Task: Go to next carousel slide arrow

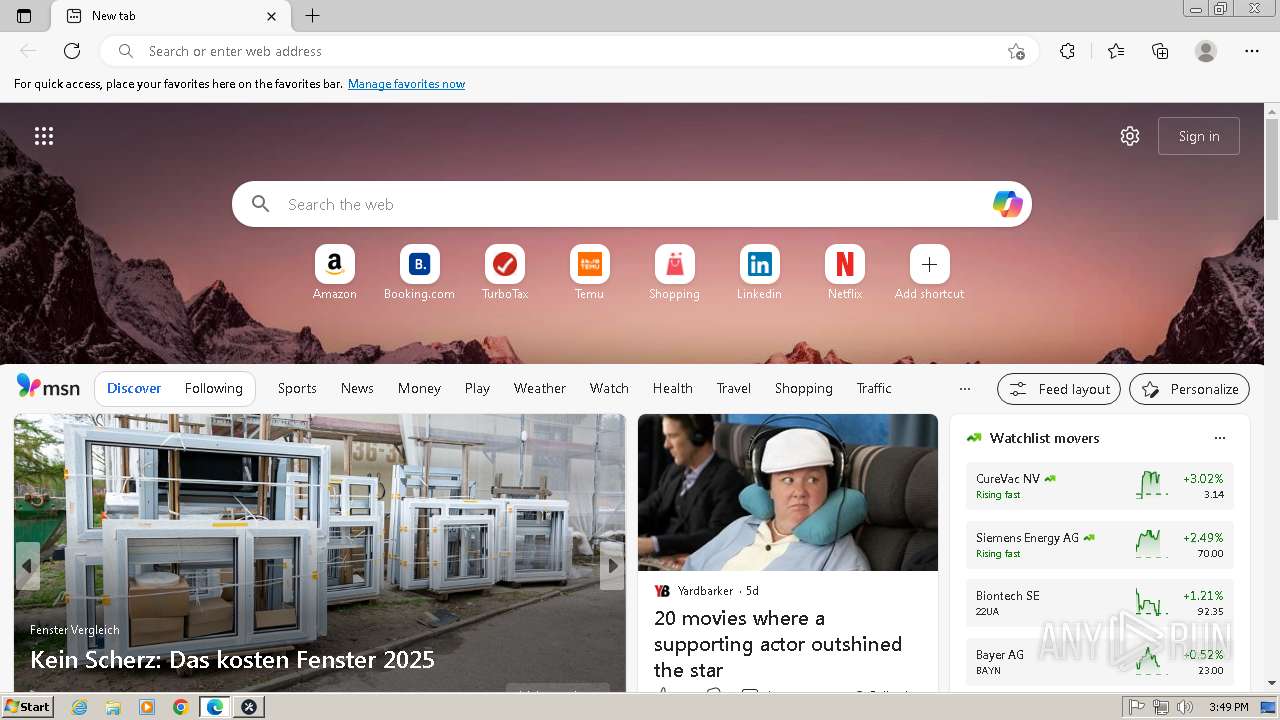Action: [x=612, y=566]
